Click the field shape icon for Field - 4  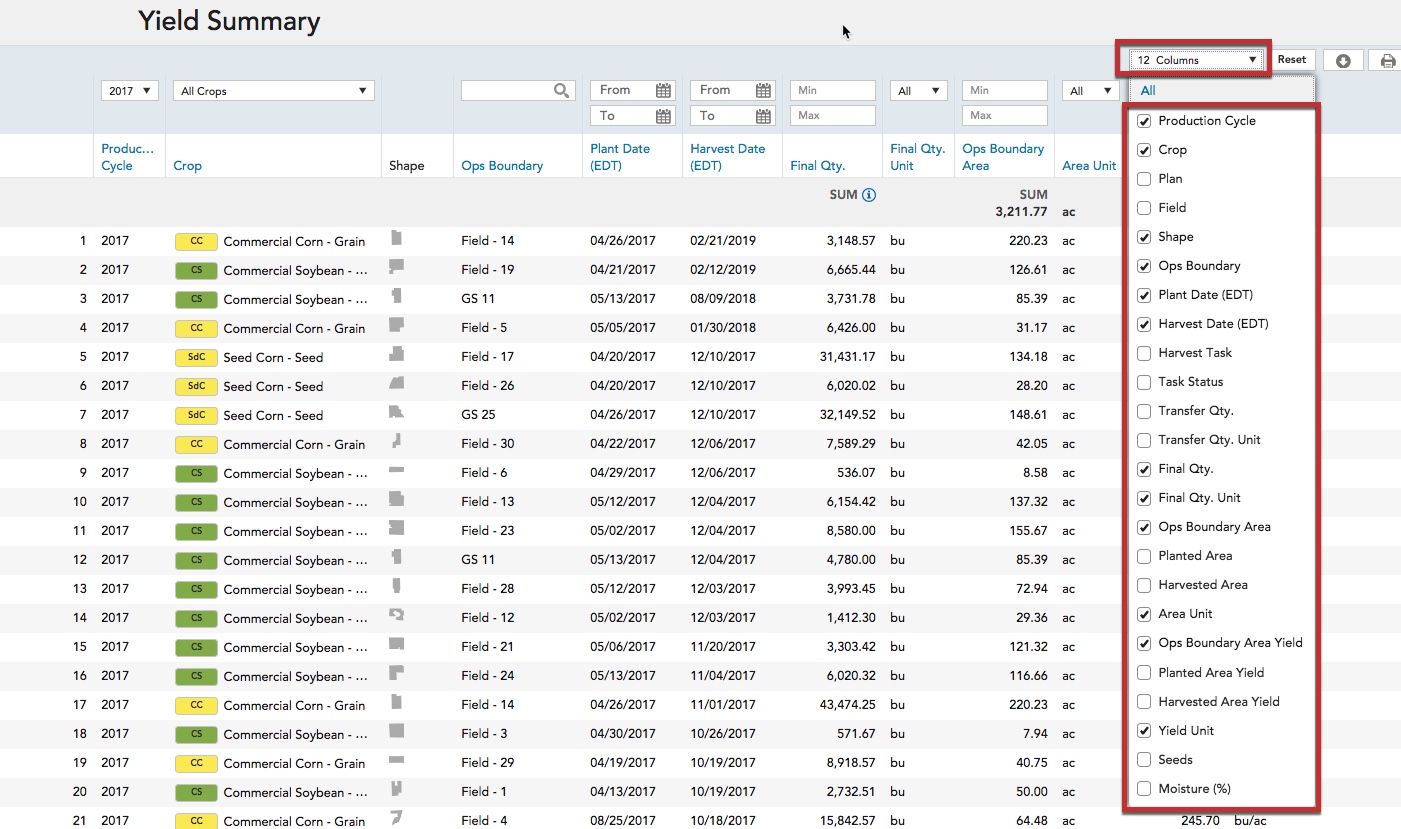396,818
